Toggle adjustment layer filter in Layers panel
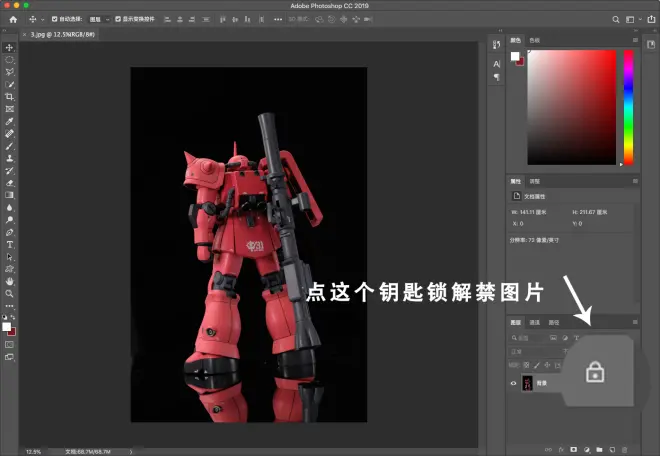This screenshot has height=456, width=660. coord(565,338)
